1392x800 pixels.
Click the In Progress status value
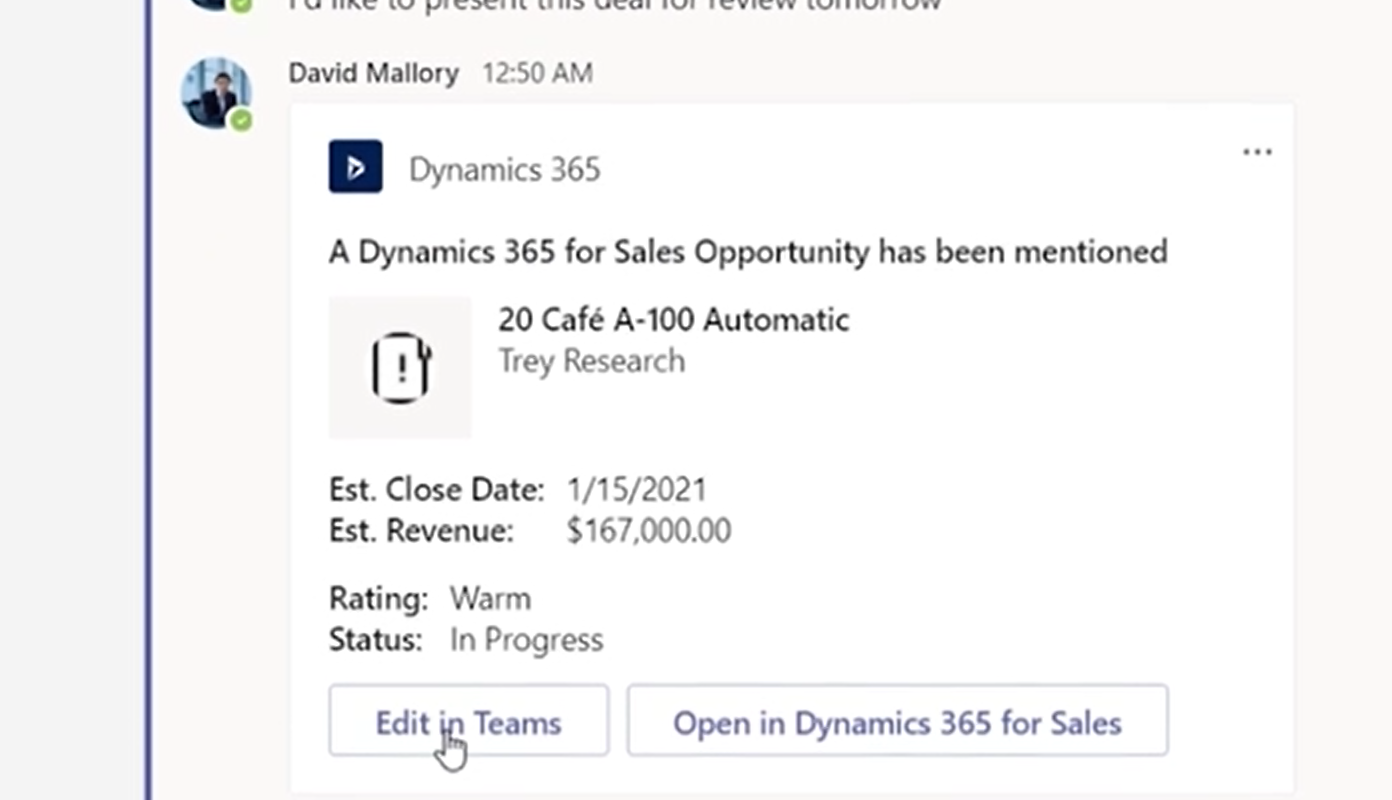[526, 640]
